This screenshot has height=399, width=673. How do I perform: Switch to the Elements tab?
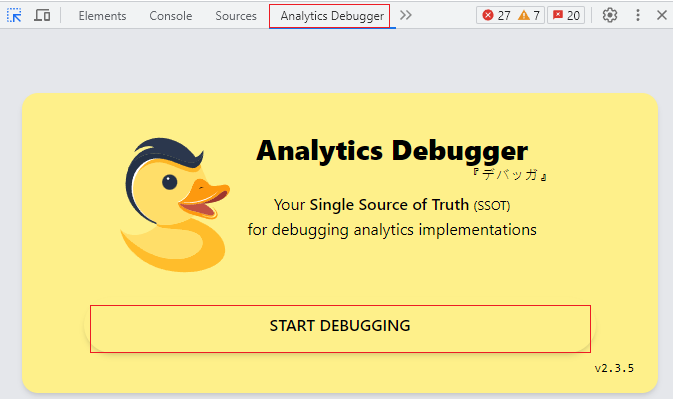tap(102, 16)
